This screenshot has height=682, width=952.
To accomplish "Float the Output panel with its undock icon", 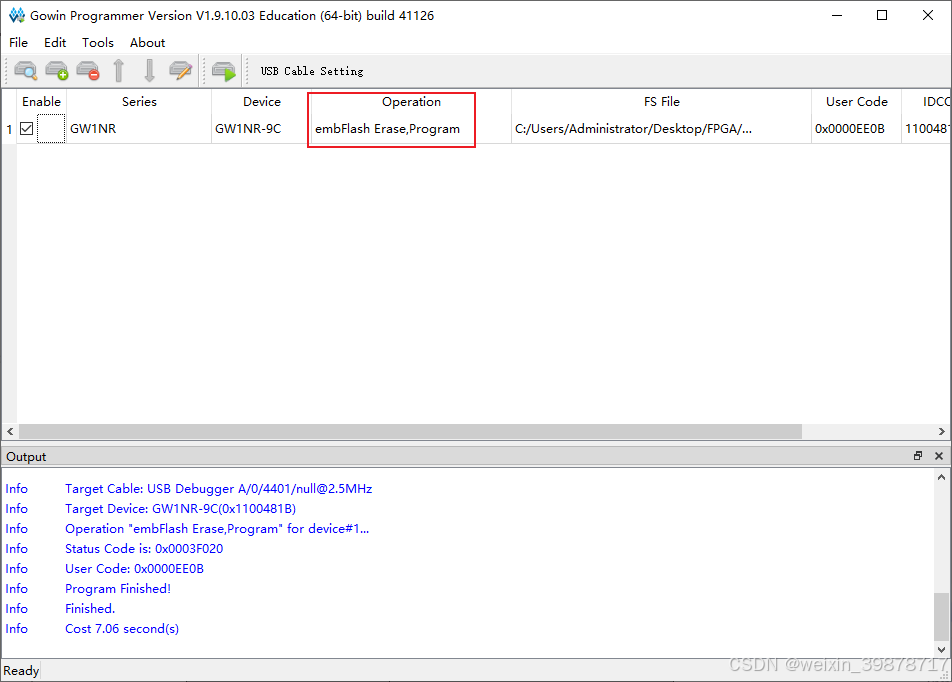I will [x=918, y=456].
